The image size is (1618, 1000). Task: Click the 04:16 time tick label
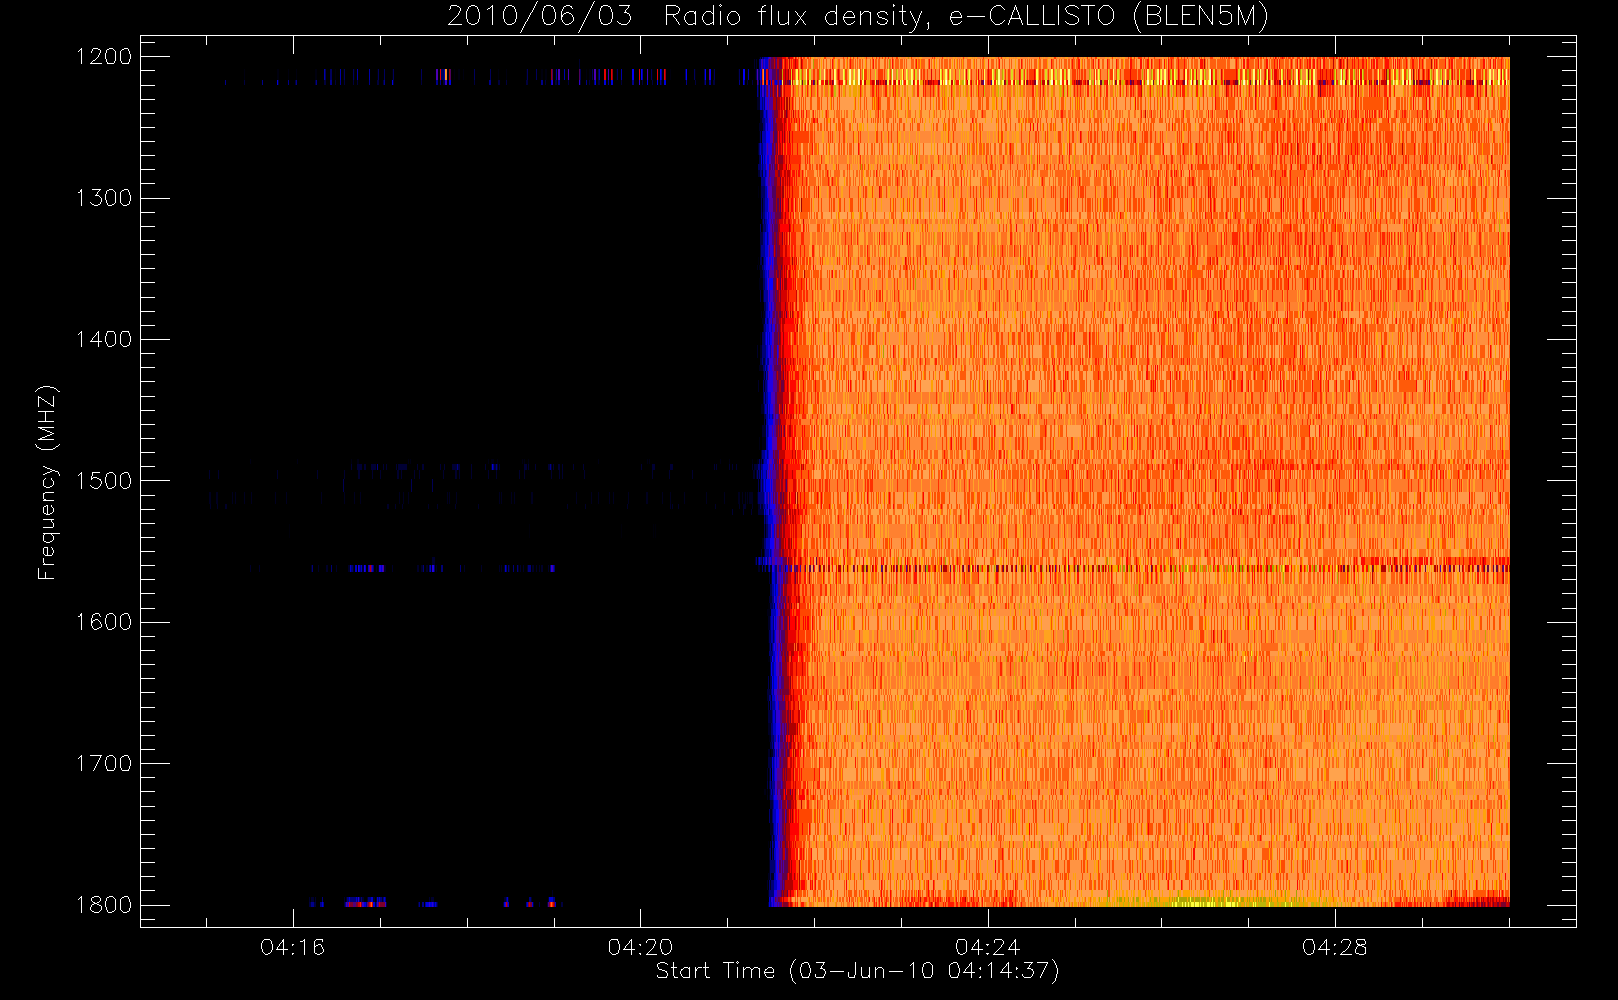click(x=292, y=947)
